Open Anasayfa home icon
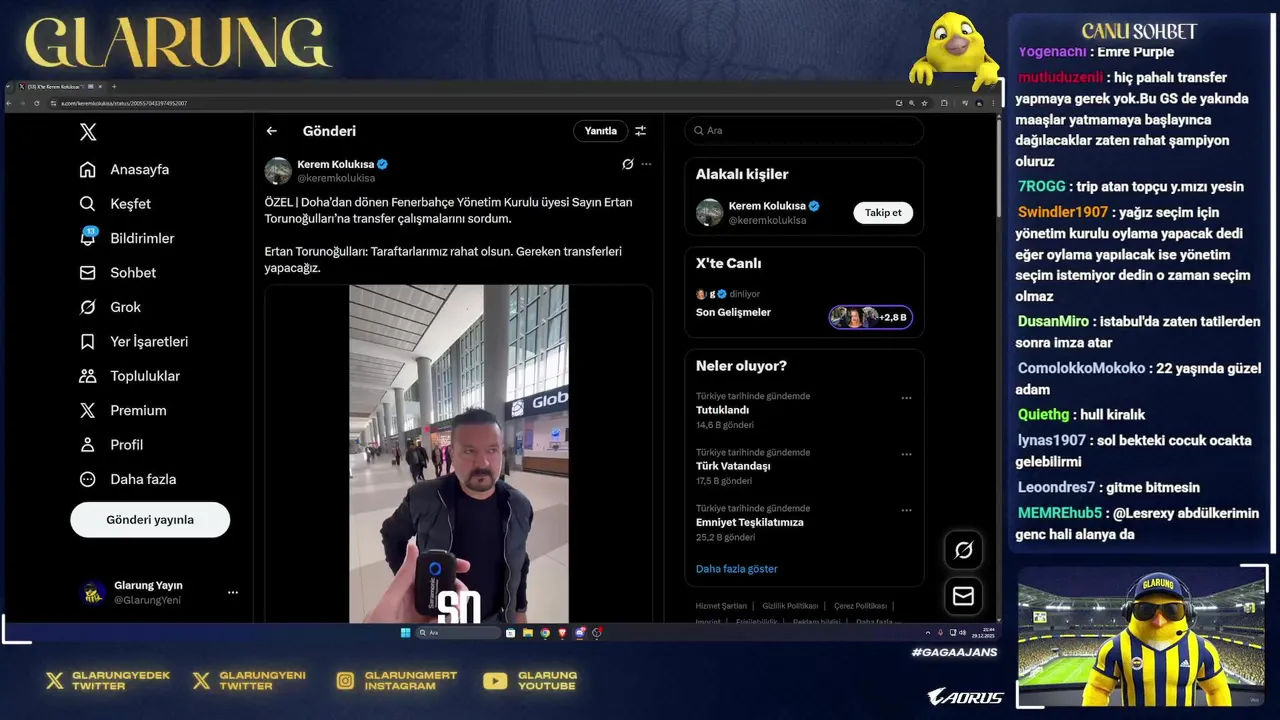 coord(88,169)
